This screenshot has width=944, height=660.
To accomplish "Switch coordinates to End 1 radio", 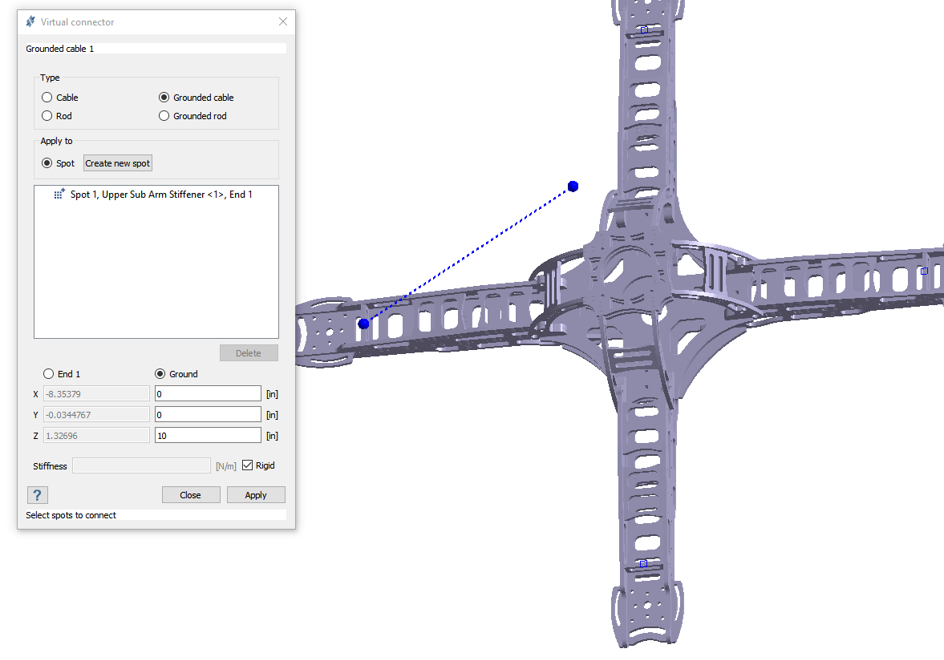I will 48,374.
